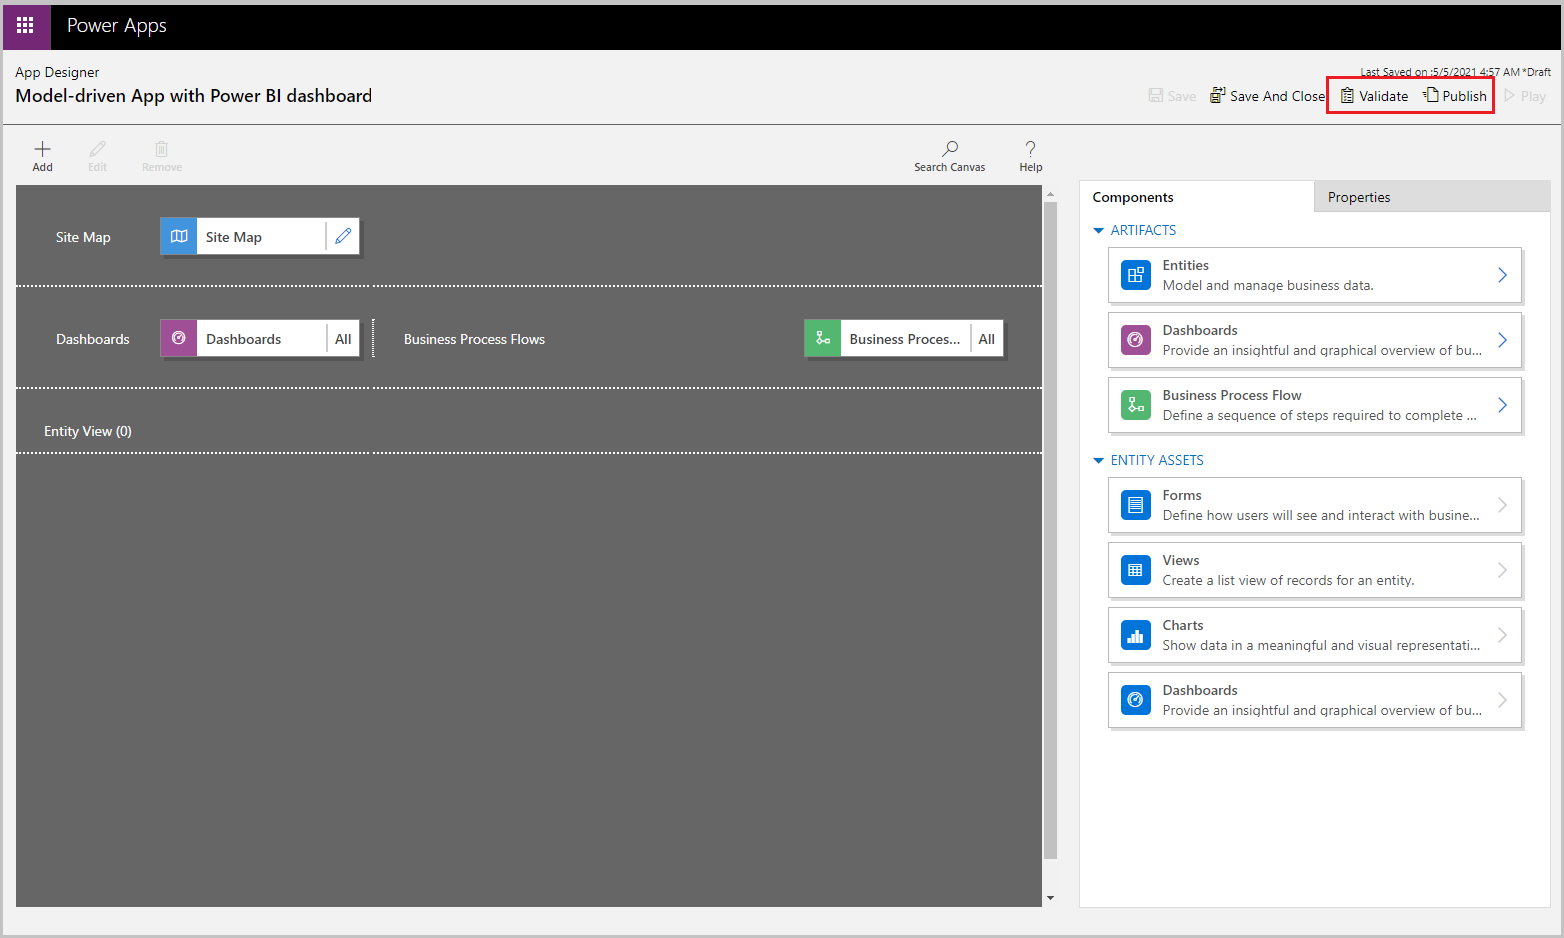Expand the Entities component chevron
This screenshot has width=1564, height=938.
pyautogui.click(x=1502, y=275)
